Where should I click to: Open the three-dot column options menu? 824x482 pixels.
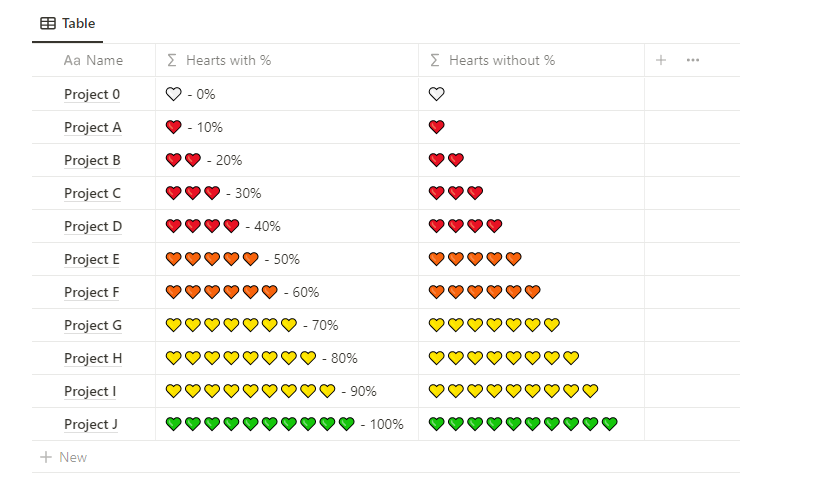pyautogui.click(x=693, y=60)
